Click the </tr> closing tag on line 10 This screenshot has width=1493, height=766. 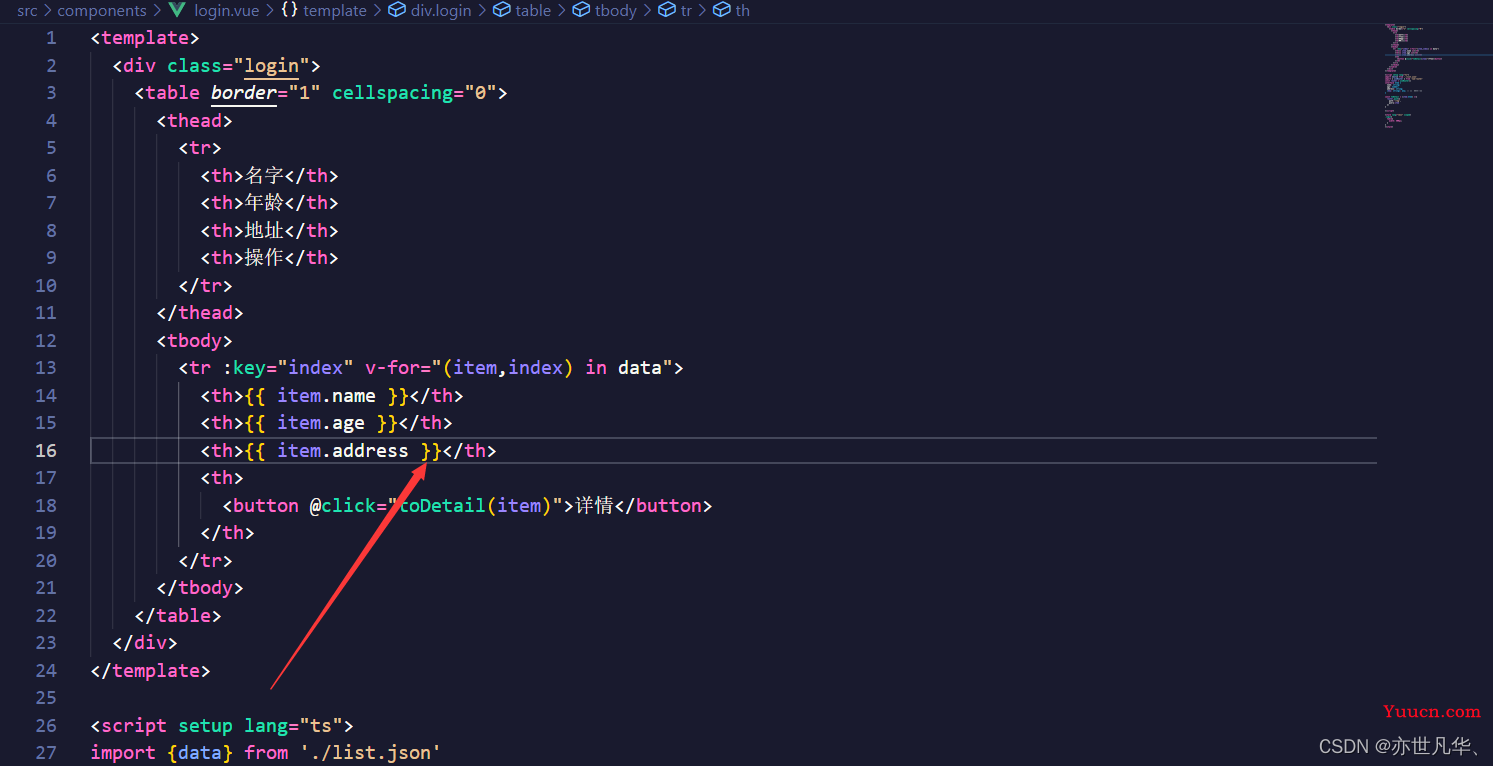(205, 286)
